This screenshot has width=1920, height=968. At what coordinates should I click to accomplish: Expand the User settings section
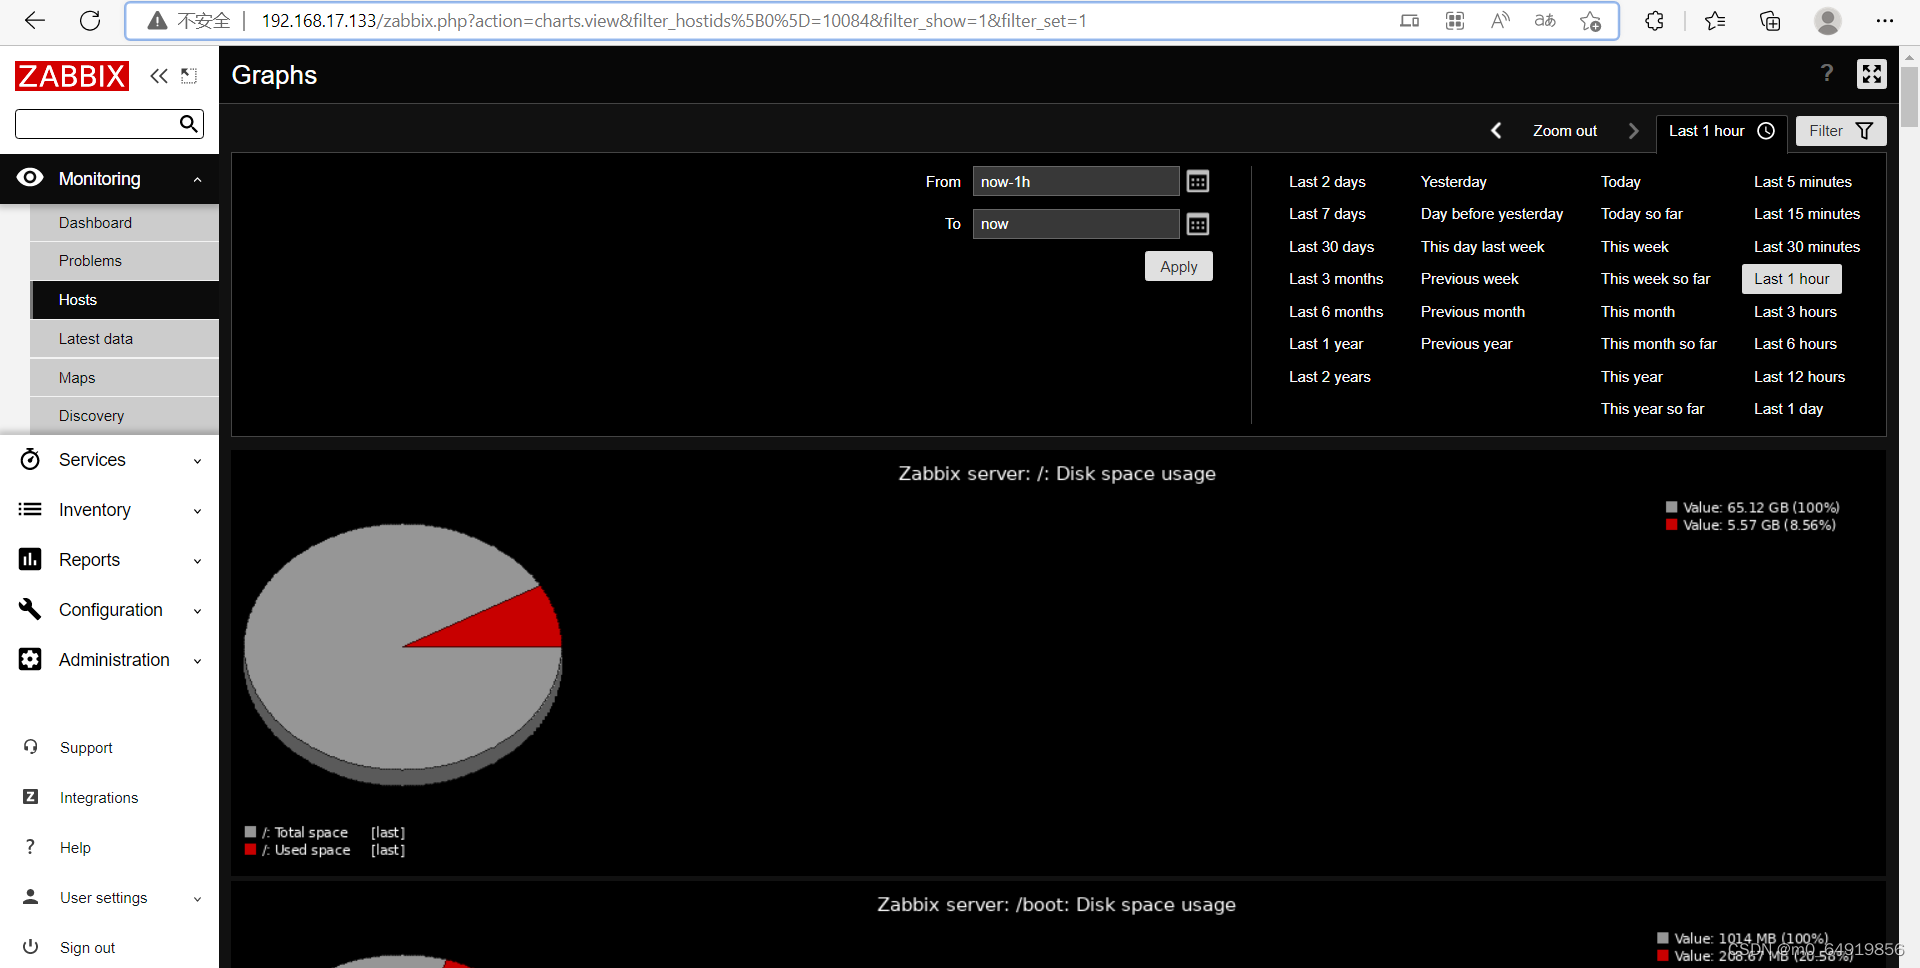click(197, 899)
